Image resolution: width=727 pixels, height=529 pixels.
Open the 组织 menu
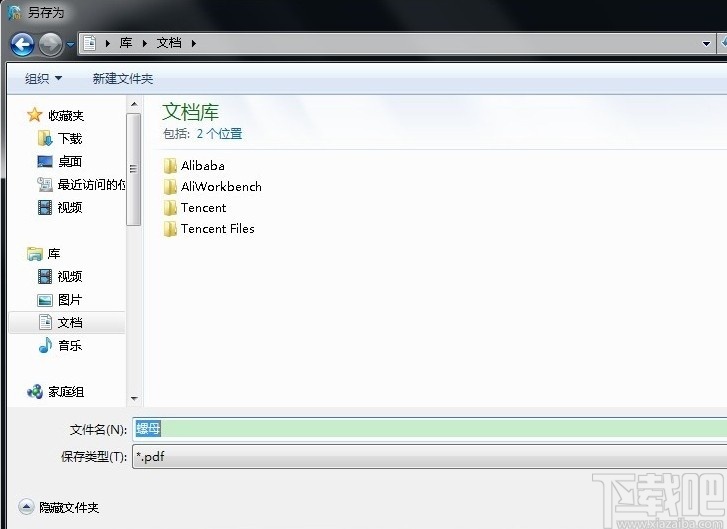tap(43, 79)
